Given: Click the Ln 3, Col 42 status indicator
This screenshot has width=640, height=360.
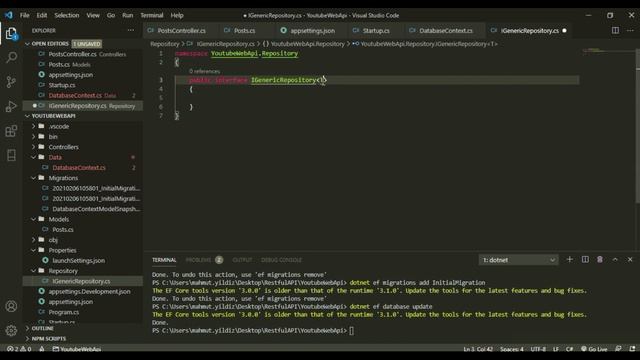Looking at the screenshot, I should click(478, 349).
